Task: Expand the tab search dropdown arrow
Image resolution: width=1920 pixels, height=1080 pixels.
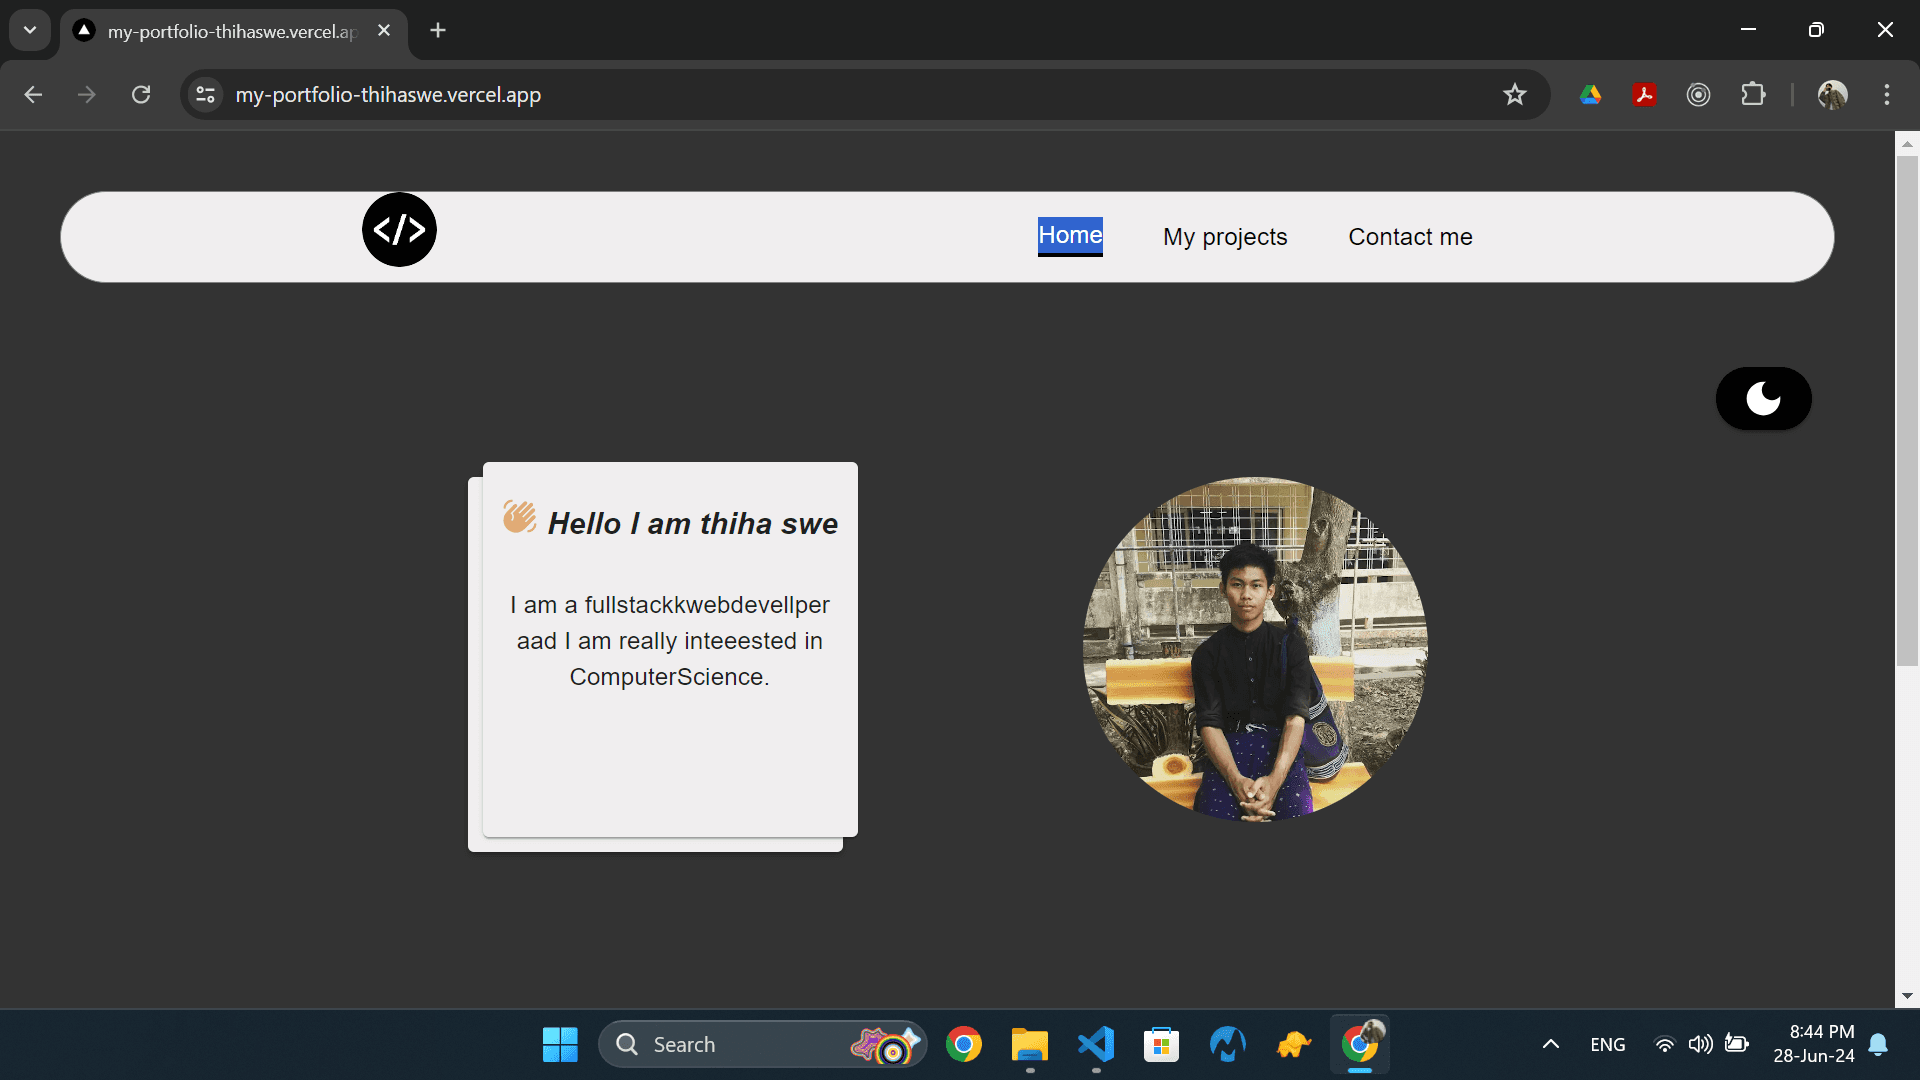Action: click(x=30, y=30)
